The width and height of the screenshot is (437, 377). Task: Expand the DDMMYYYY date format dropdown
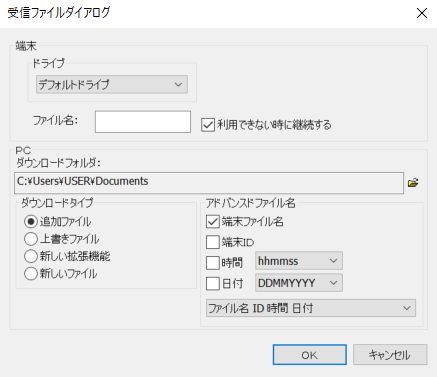click(299, 283)
